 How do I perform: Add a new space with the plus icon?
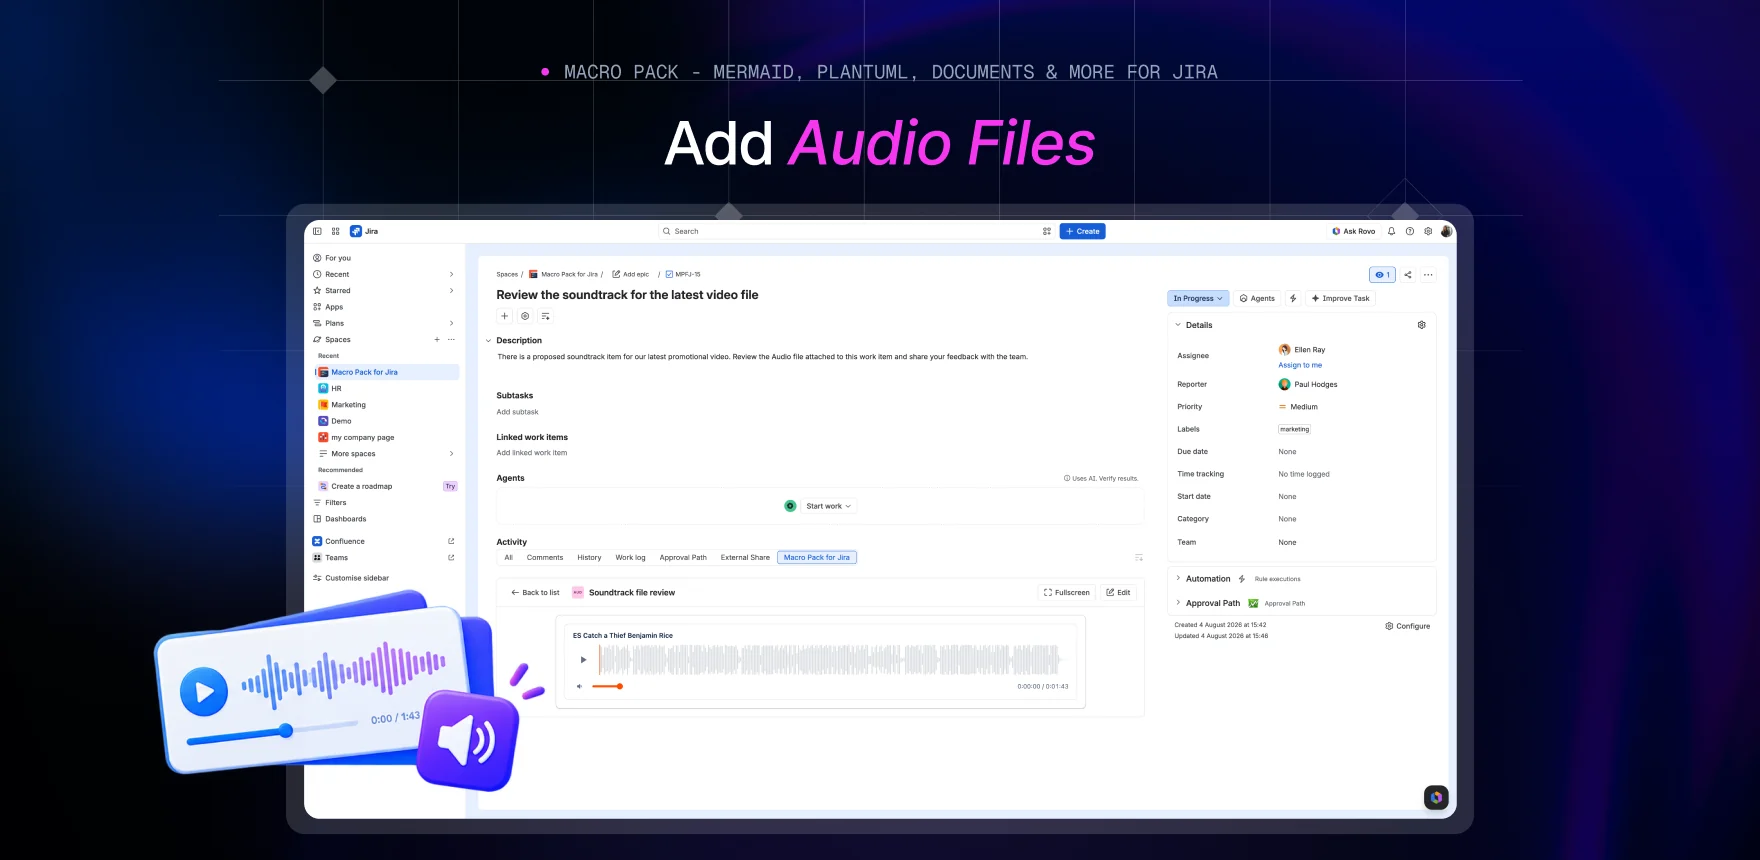(x=437, y=340)
